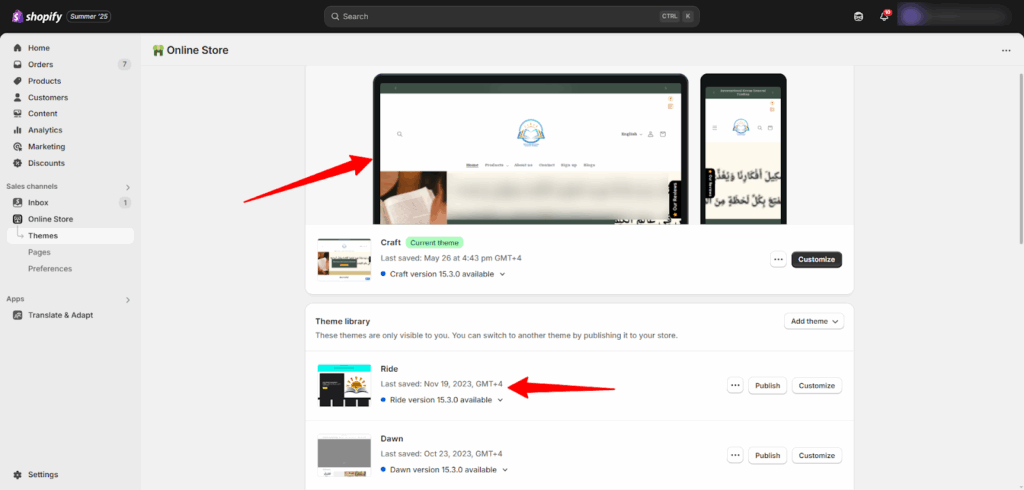
Task: Expand the Sales channels section
Action: pos(127,187)
